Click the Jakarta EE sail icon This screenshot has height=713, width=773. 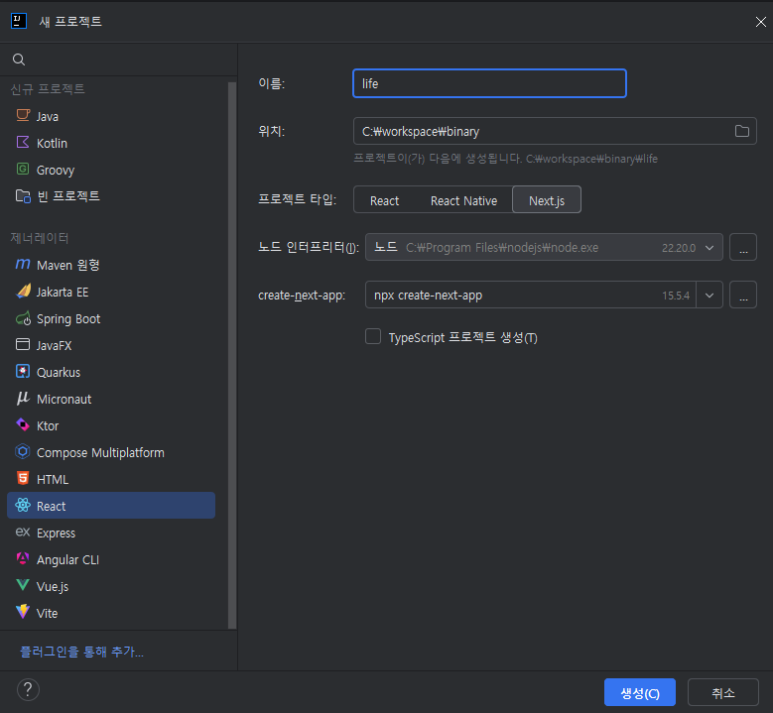click(x=23, y=291)
